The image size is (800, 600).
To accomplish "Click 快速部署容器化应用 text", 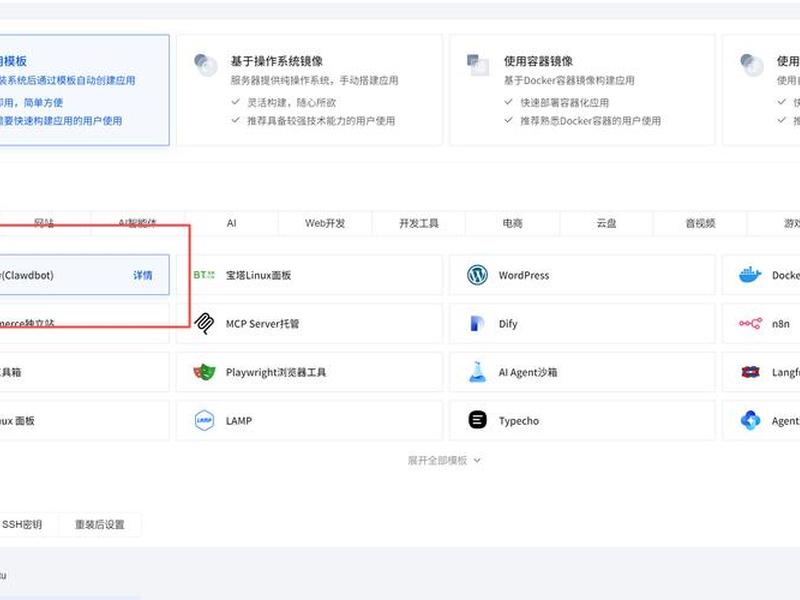I will pos(564,103).
